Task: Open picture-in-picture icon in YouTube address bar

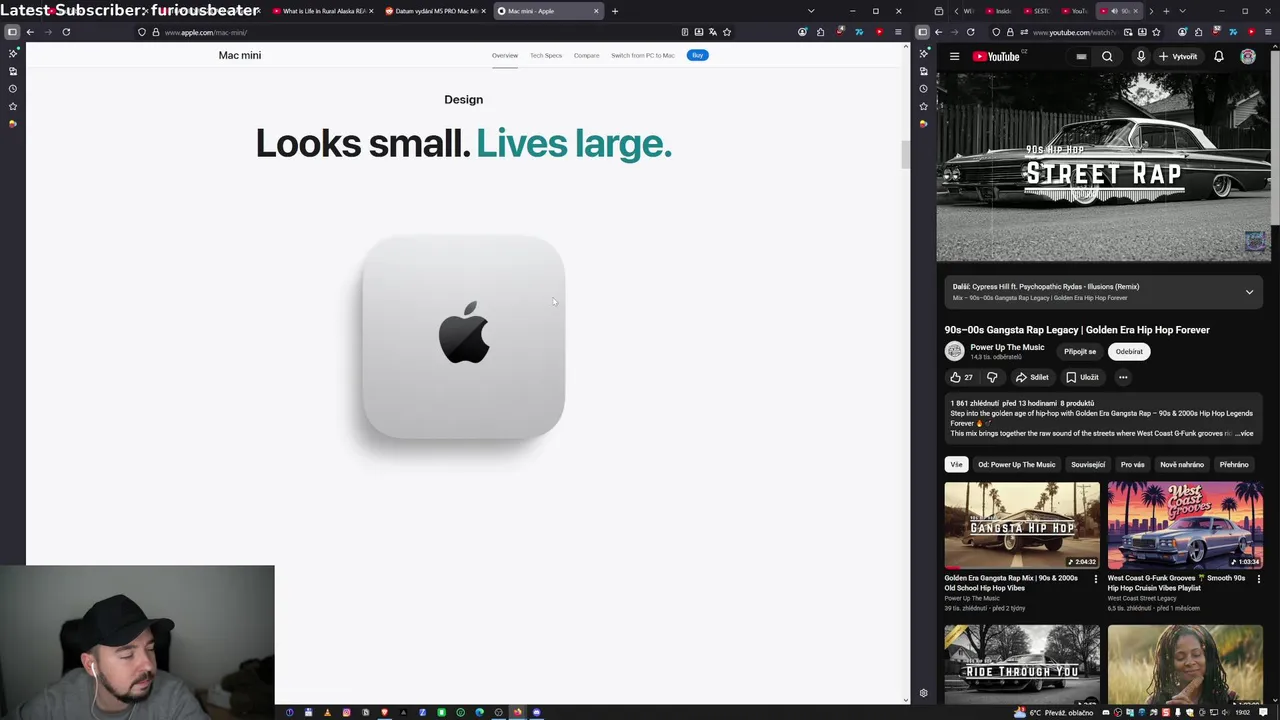Action: [1128, 32]
